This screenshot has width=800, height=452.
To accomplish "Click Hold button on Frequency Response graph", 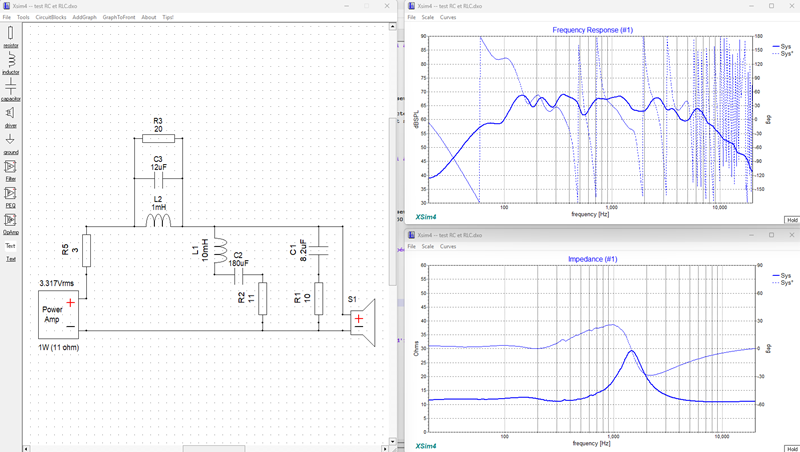I will point(792,220).
